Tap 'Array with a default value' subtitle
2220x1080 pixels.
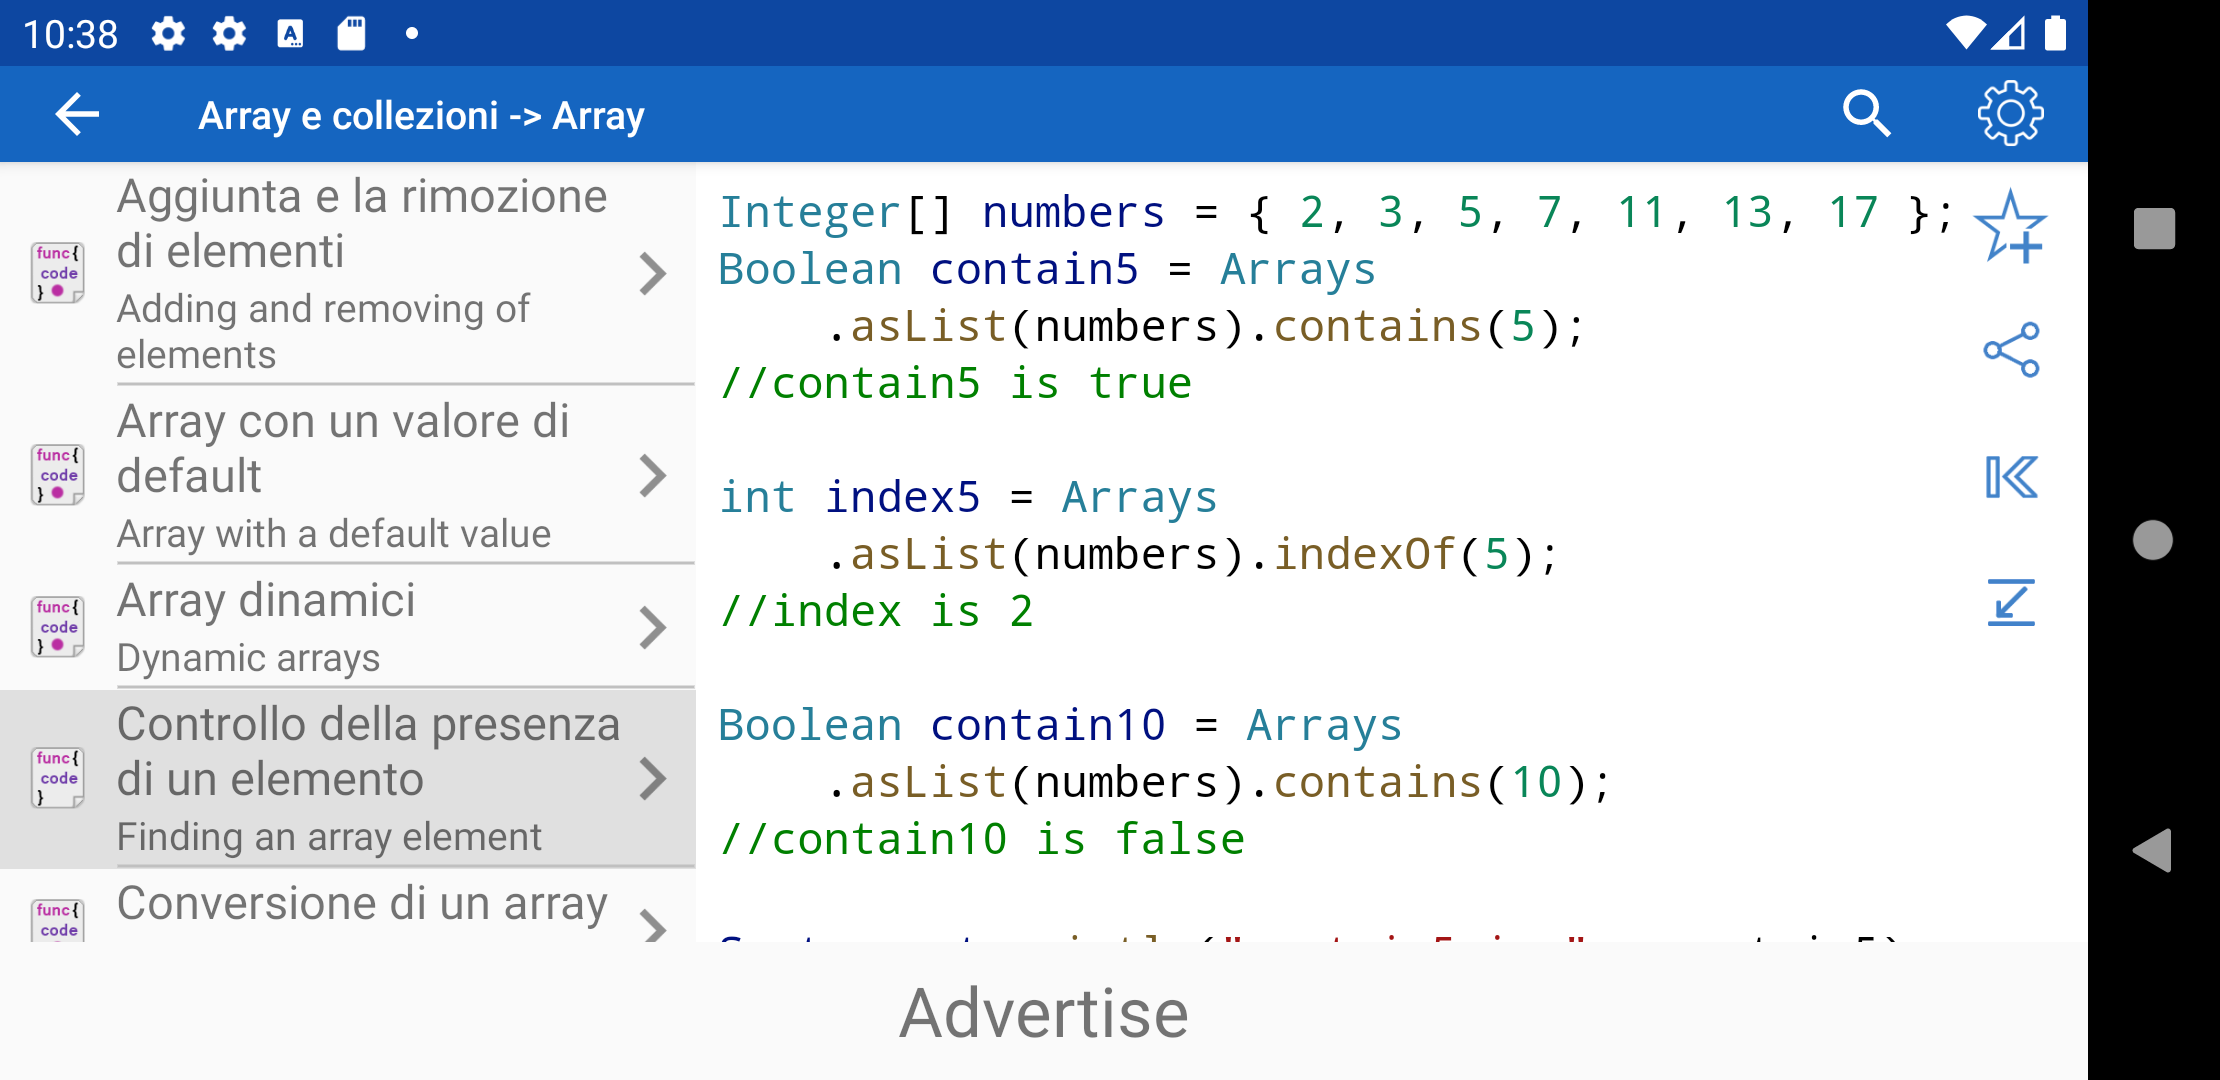coord(333,534)
